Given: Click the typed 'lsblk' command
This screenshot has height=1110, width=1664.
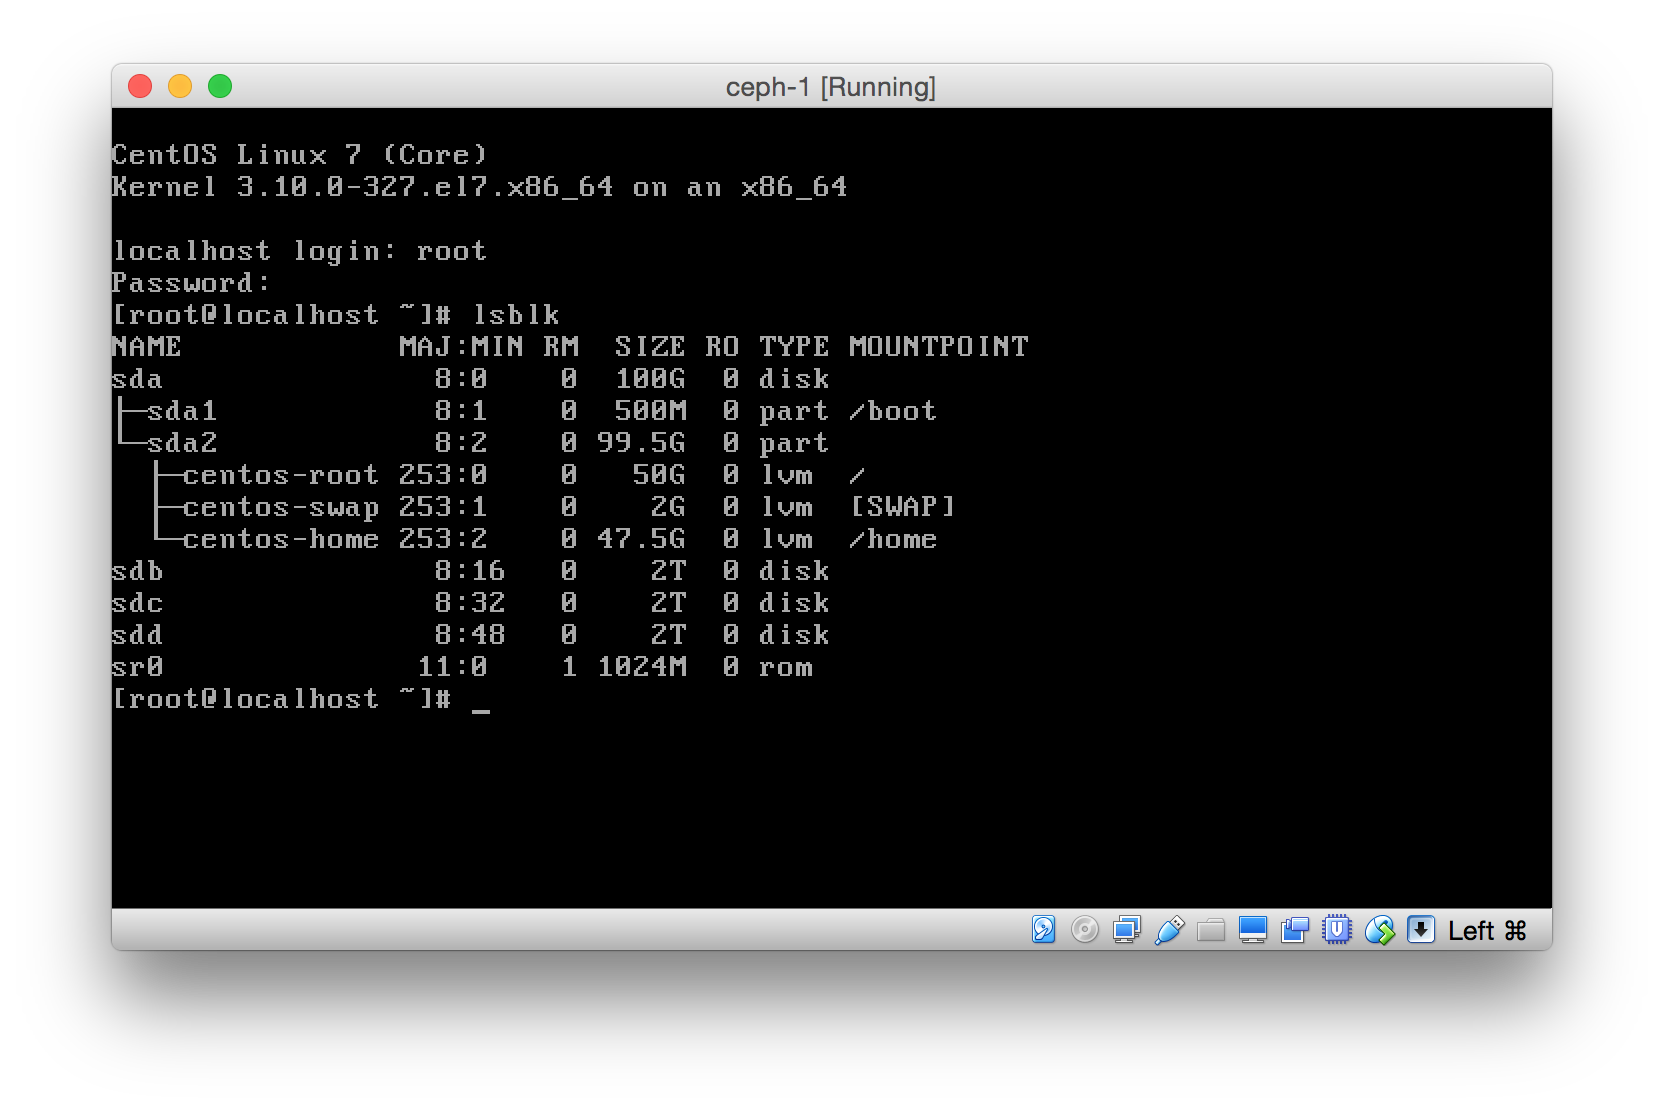Looking at the screenshot, I should (x=516, y=315).
